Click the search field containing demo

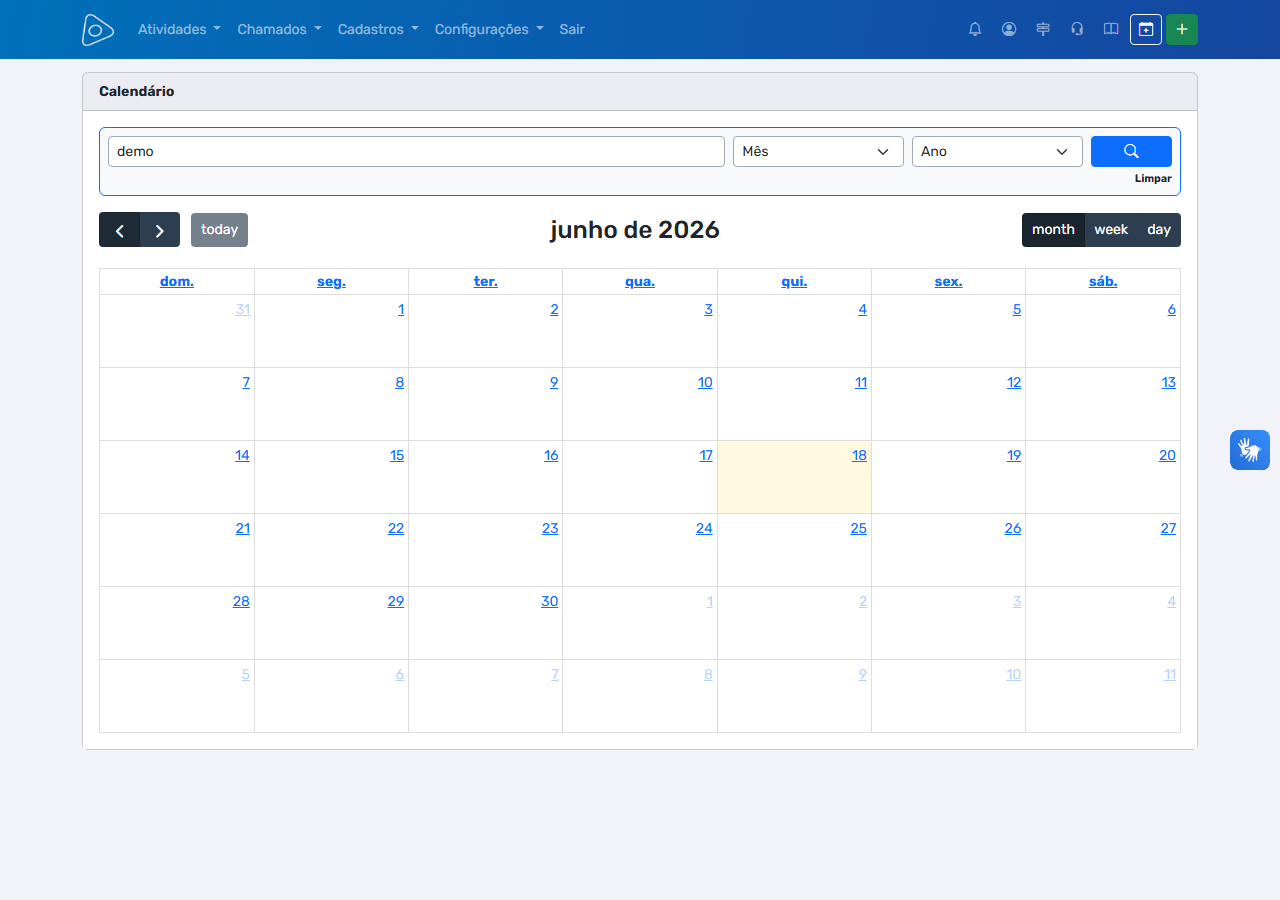click(x=416, y=151)
